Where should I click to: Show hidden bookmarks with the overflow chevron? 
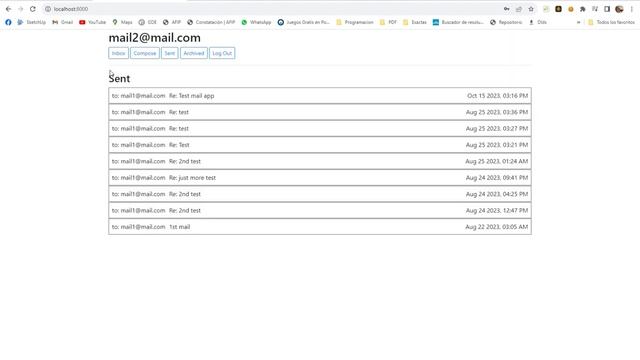[578, 22]
